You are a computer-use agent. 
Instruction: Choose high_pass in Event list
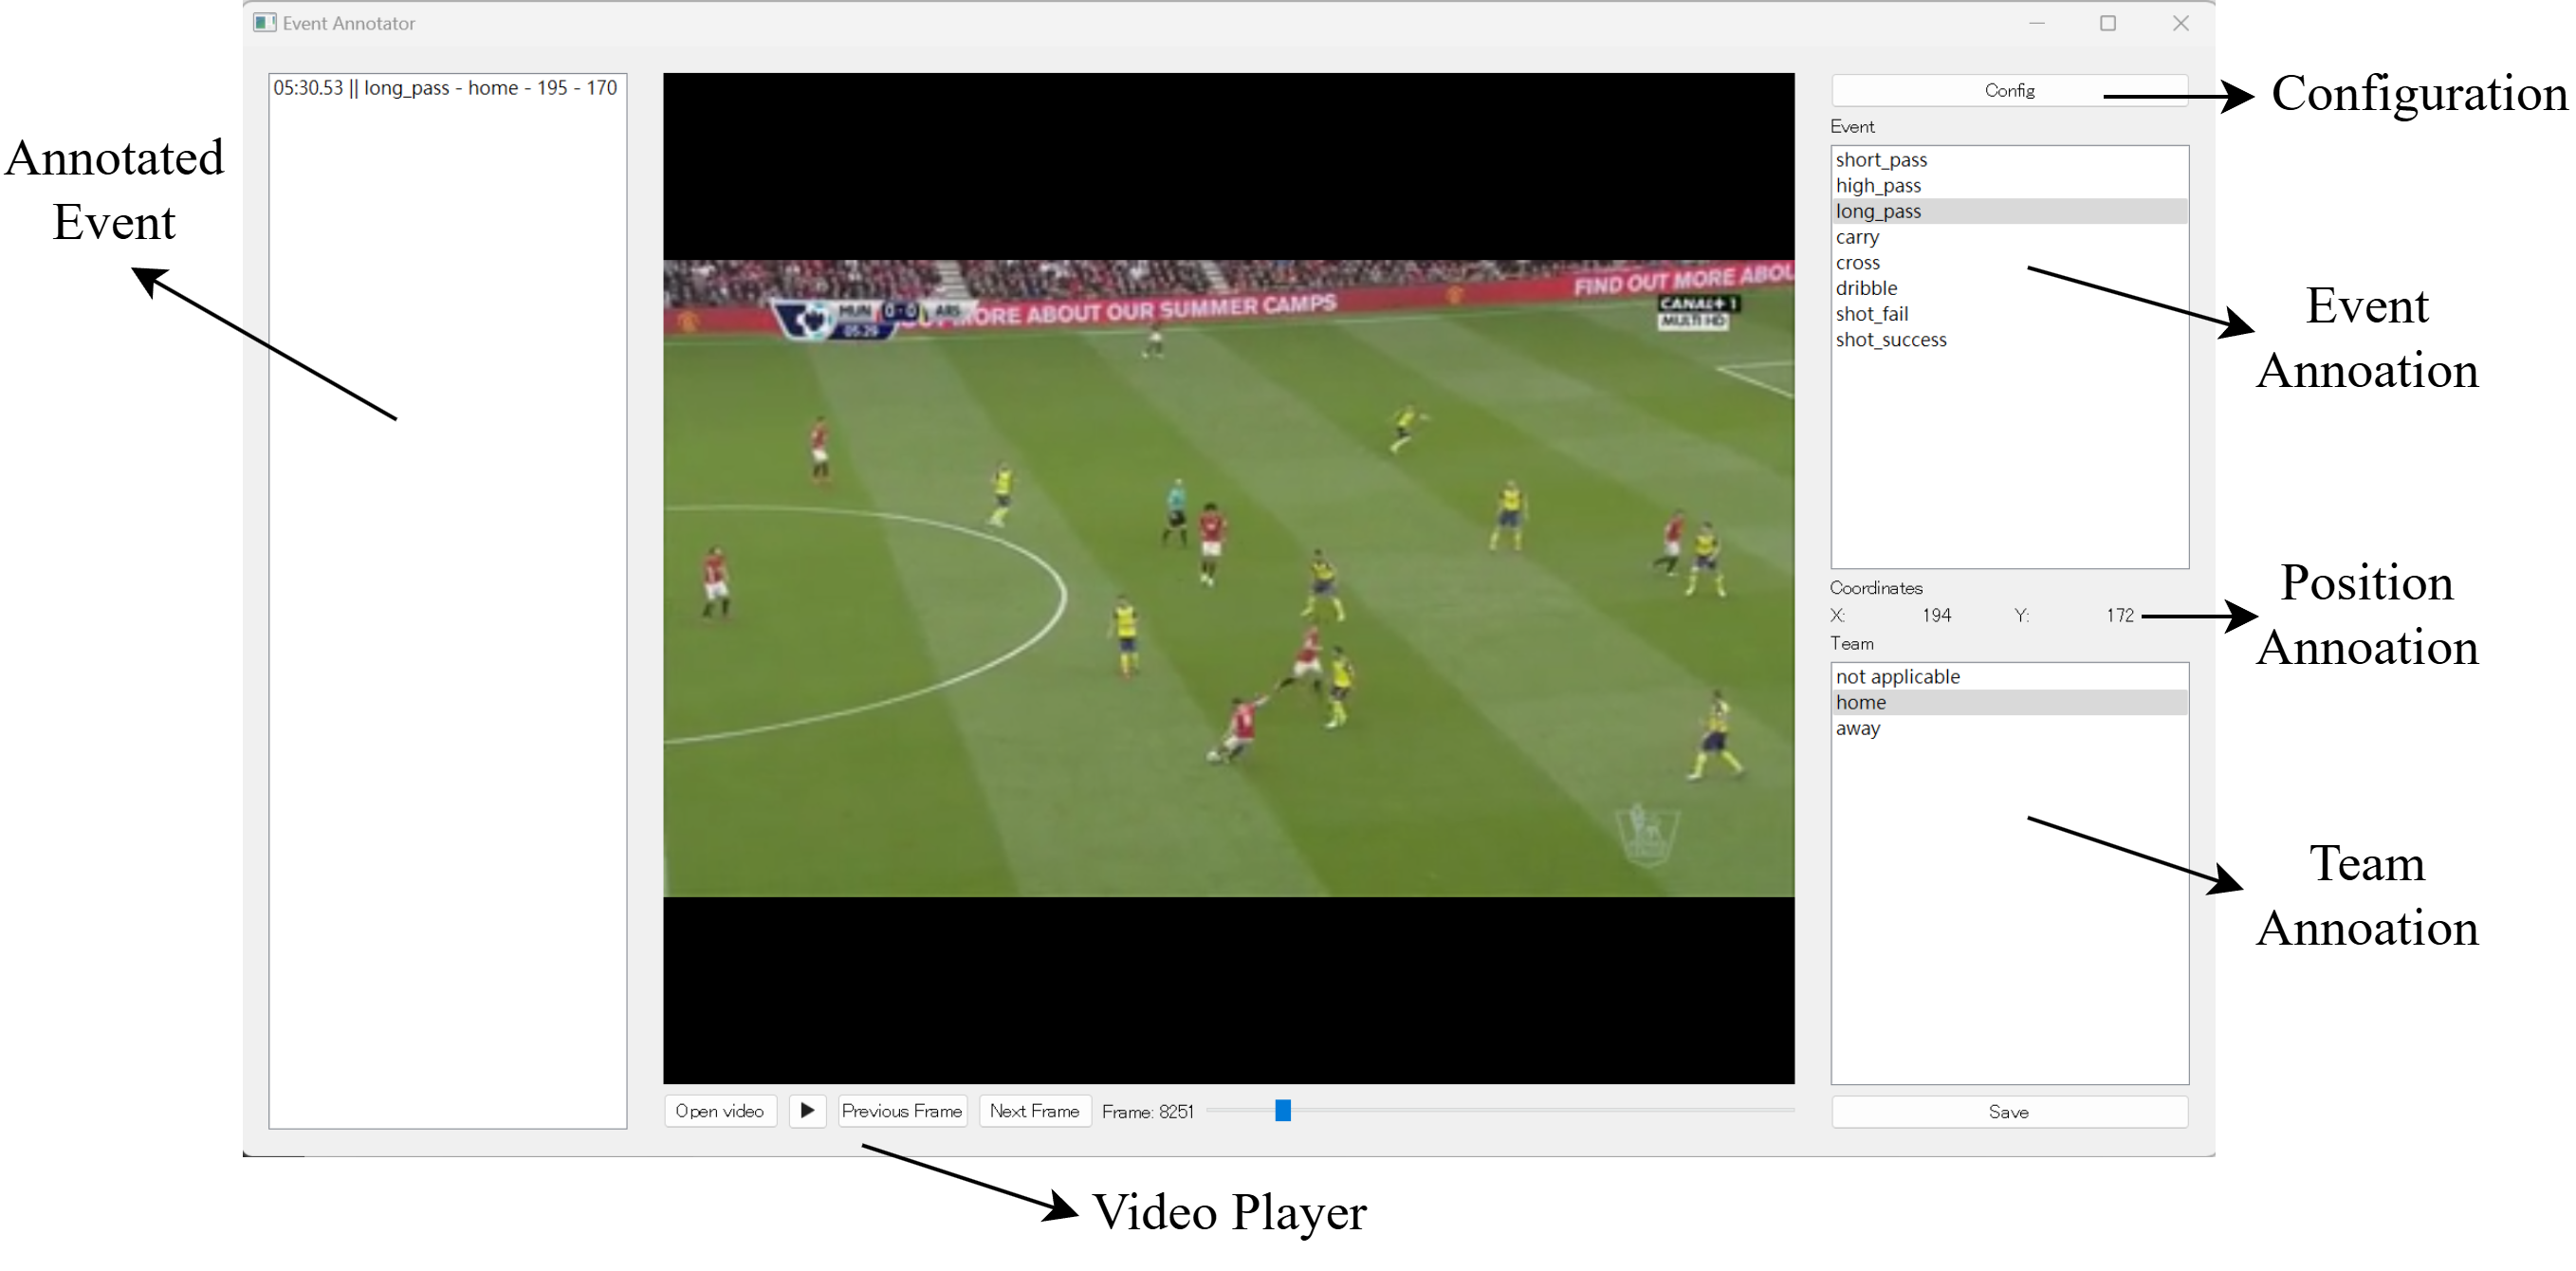coord(1878,186)
